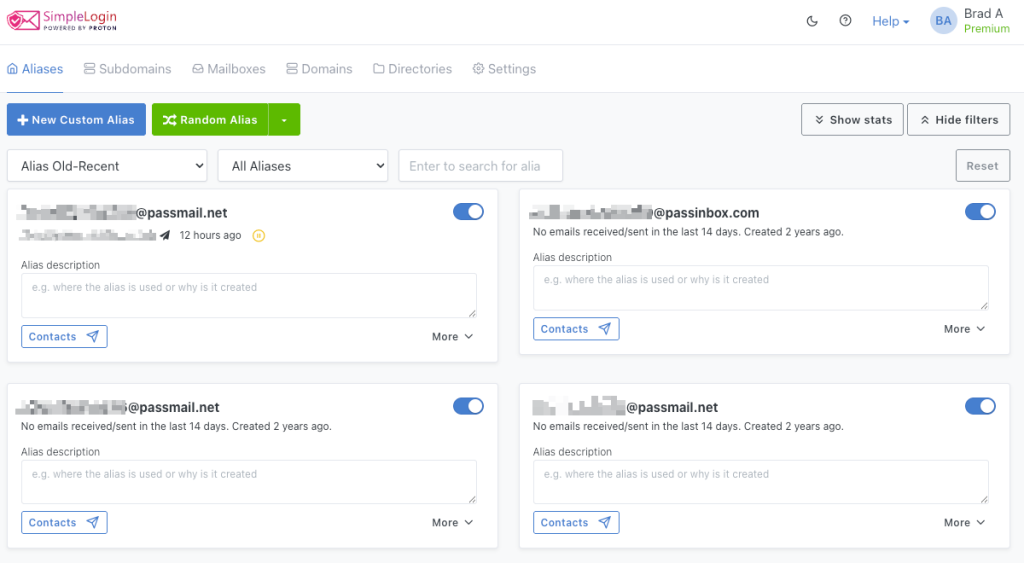Screen dimensions: 1024x563
Task: Expand More on the passinbox.com alias card
Action: pos(965,329)
